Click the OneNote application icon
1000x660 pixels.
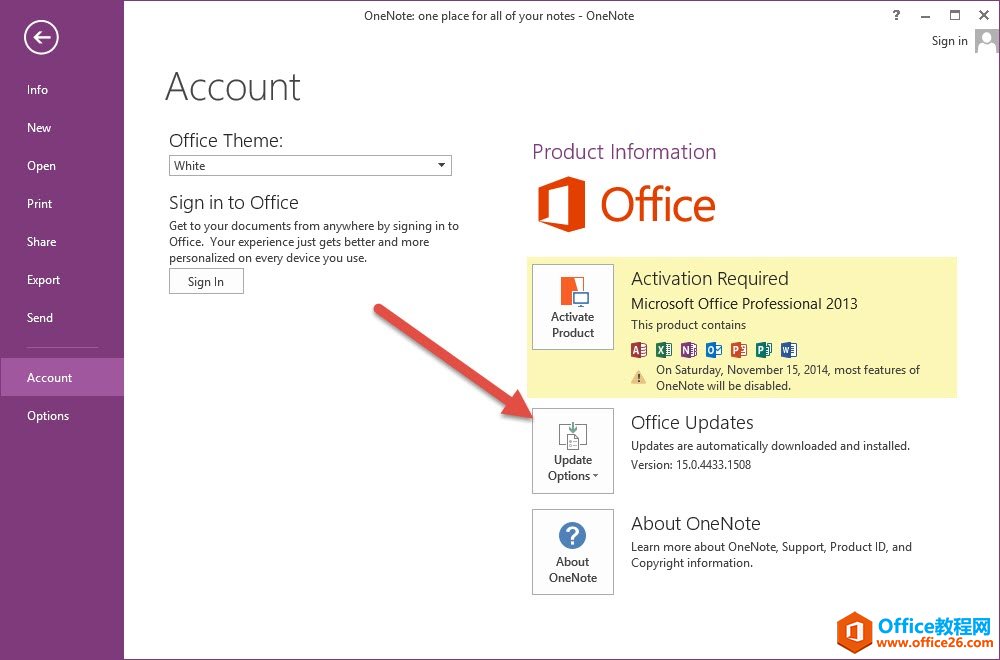pos(688,349)
